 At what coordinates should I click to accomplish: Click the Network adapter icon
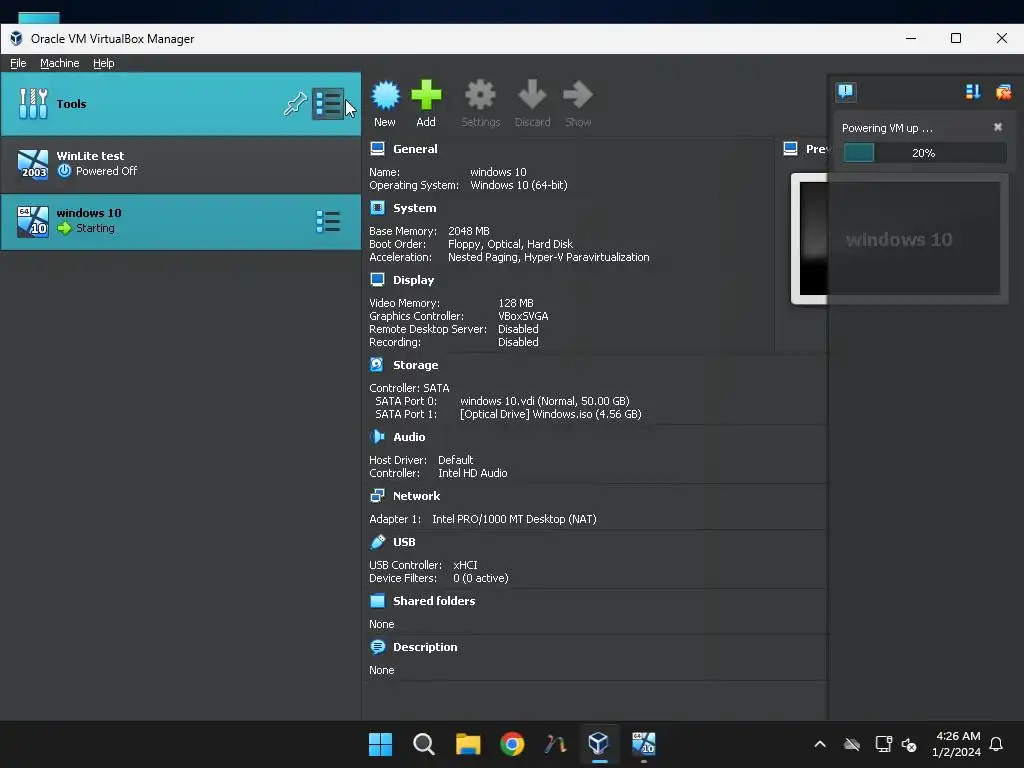coord(377,496)
